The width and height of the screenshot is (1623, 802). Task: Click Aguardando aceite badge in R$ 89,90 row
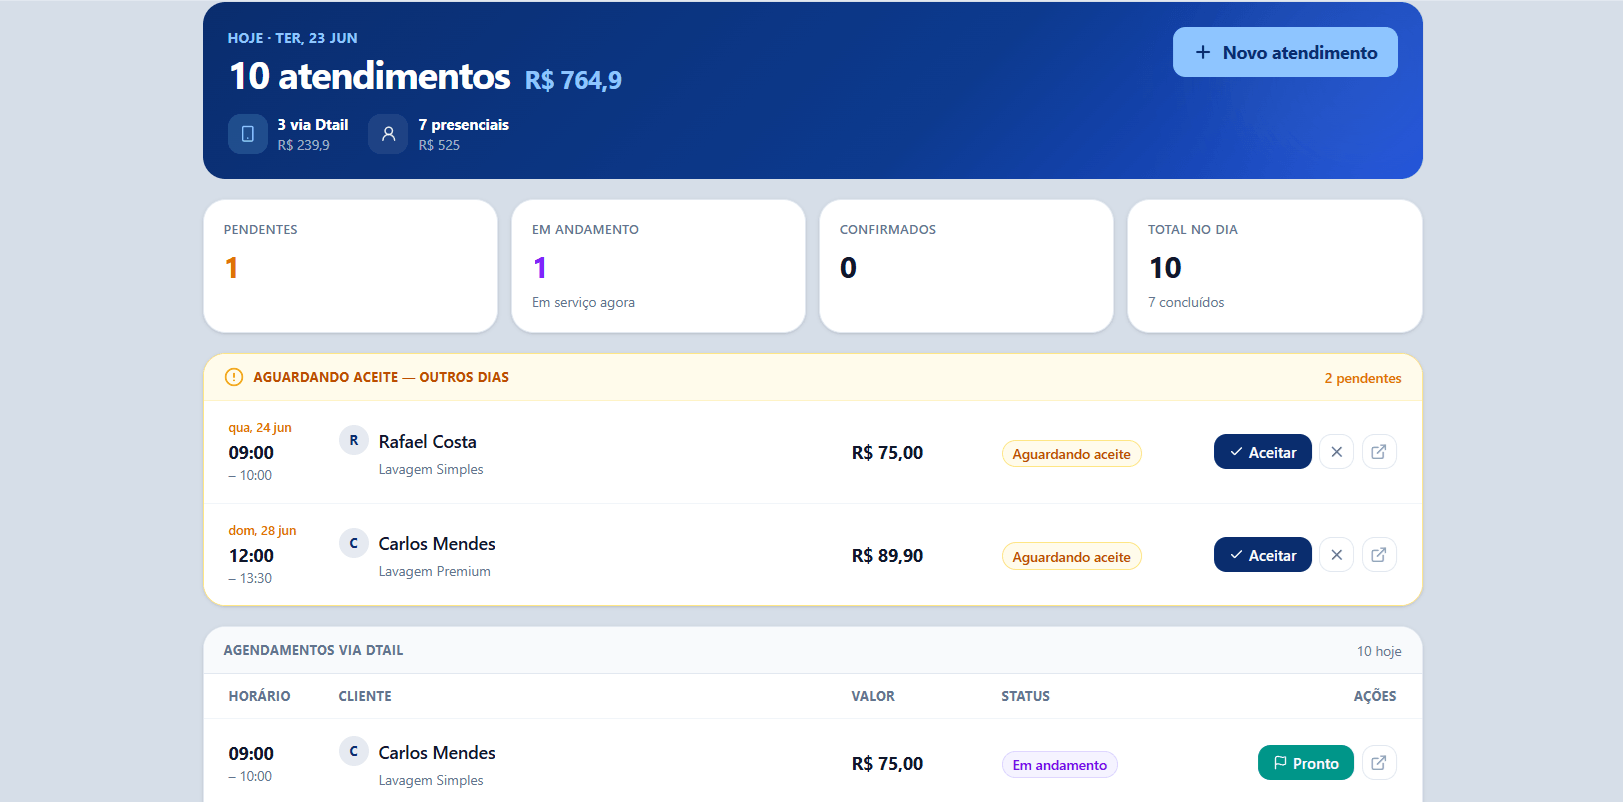click(x=1071, y=557)
